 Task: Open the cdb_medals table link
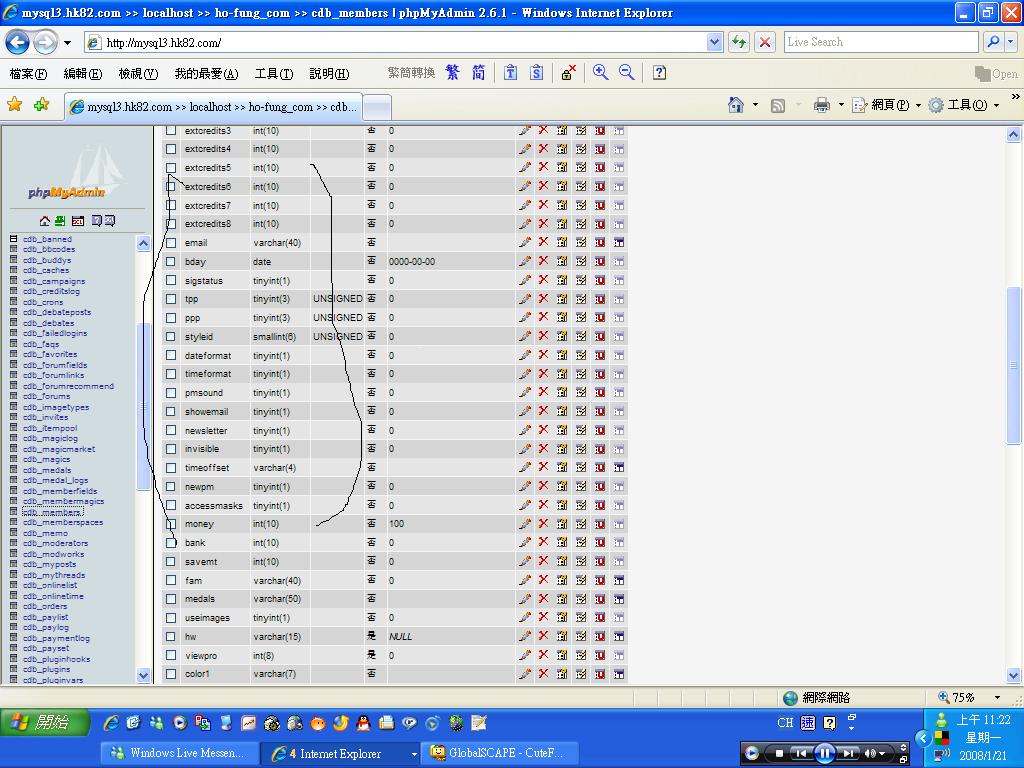47,470
